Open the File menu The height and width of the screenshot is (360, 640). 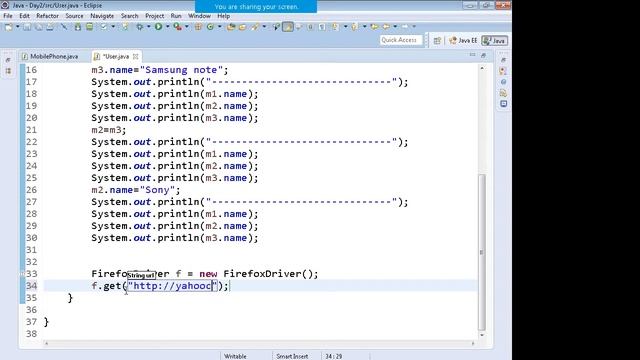8,16
